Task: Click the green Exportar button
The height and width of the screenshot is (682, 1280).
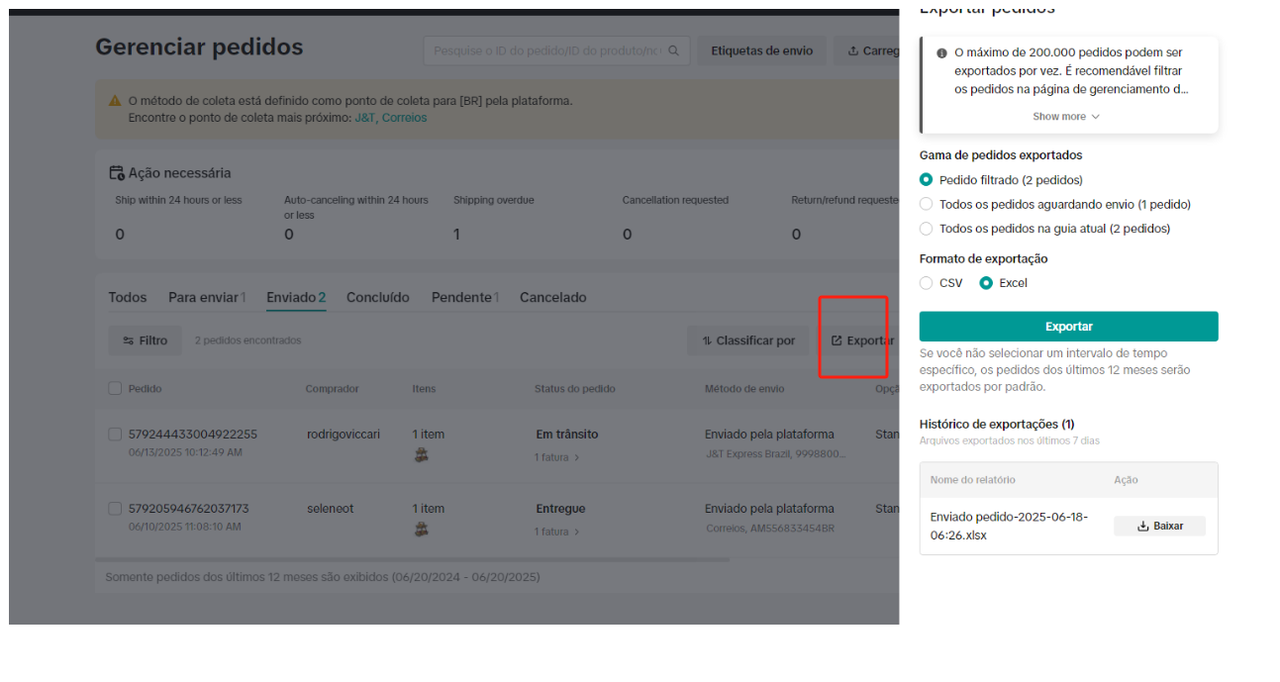Action: tap(1068, 327)
